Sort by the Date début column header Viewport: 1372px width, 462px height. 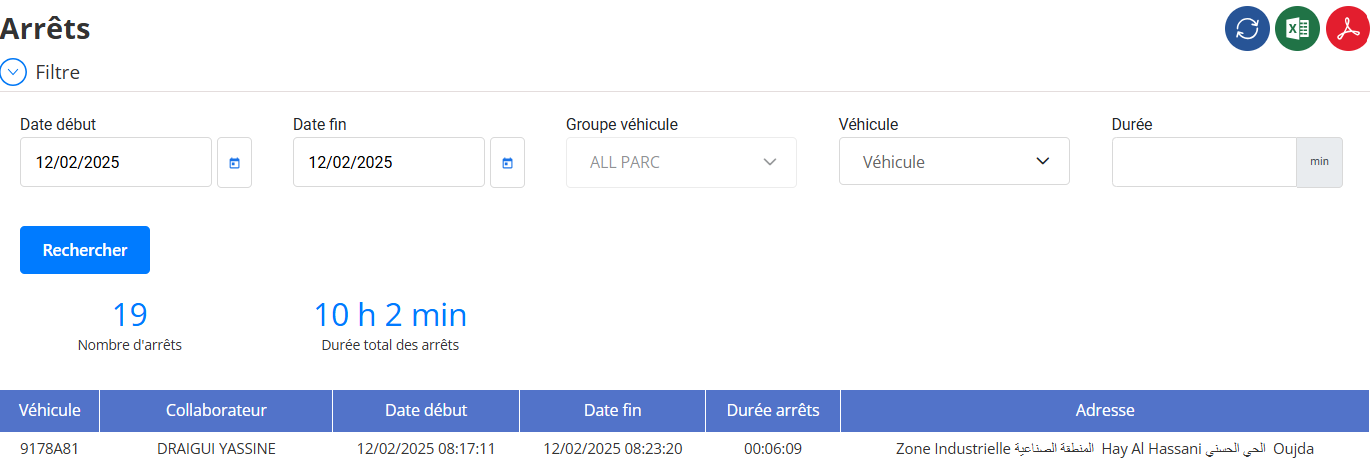tap(426, 410)
